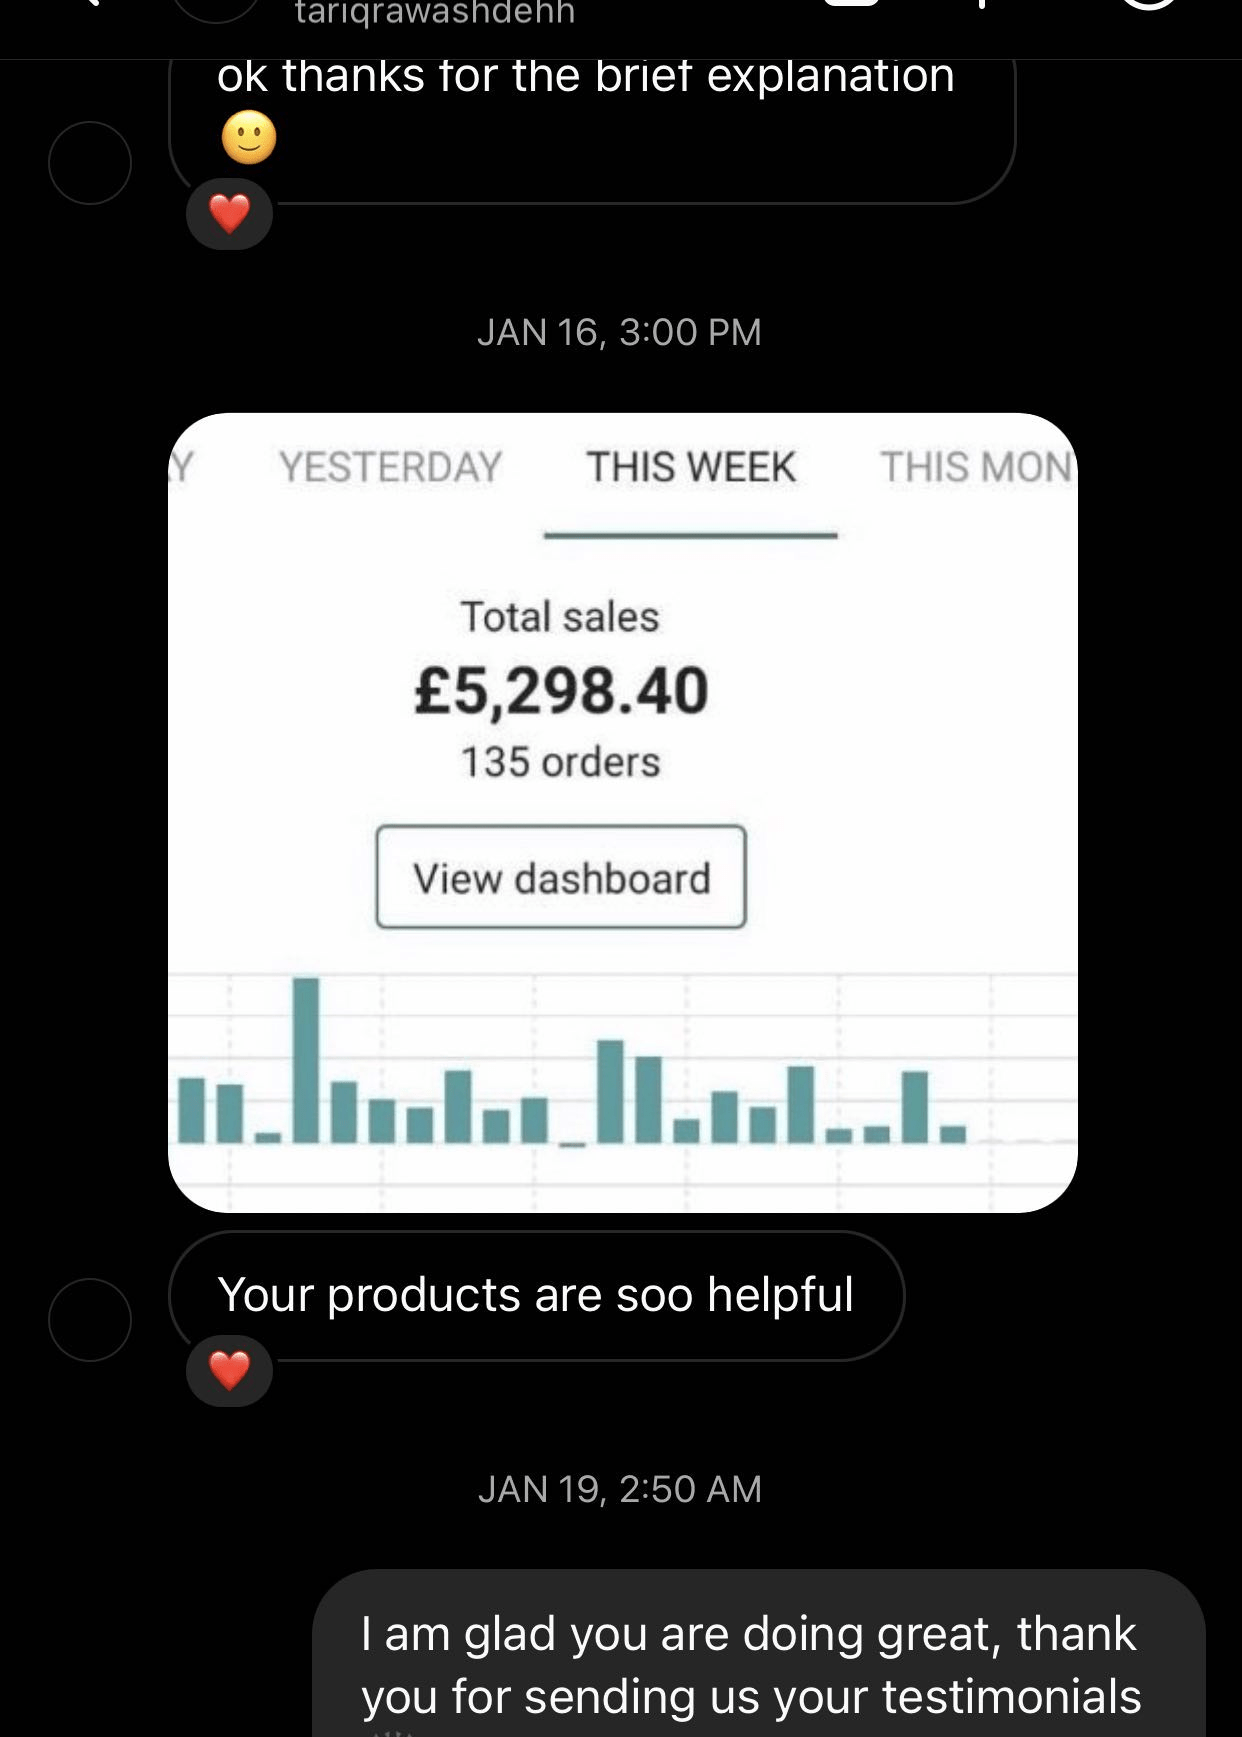The height and width of the screenshot is (1737, 1242).
Task: Select the THIS WEEK tab
Action: pos(690,467)
